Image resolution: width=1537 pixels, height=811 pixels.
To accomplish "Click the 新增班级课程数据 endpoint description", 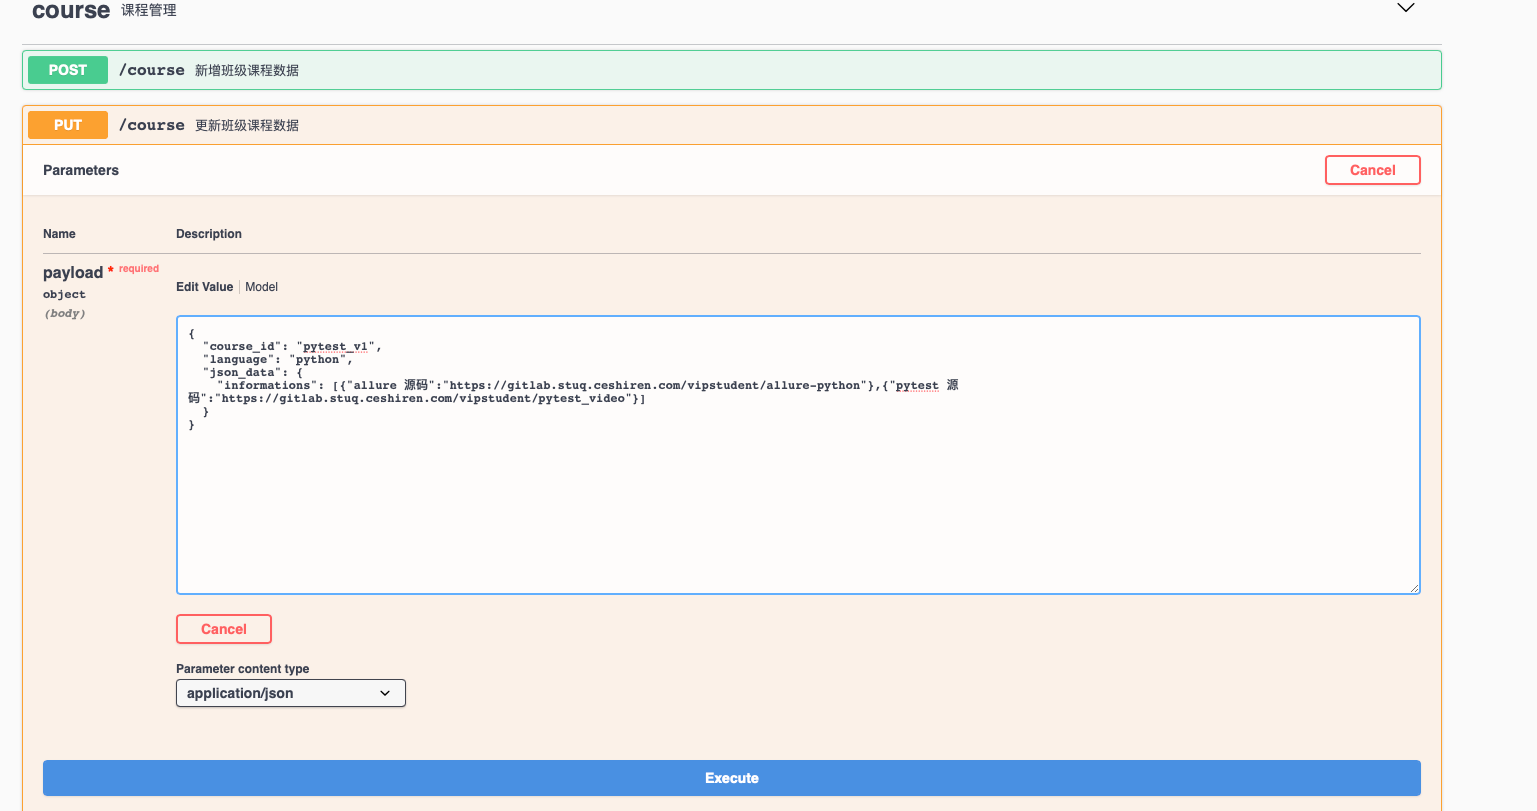I will [247, 70].
